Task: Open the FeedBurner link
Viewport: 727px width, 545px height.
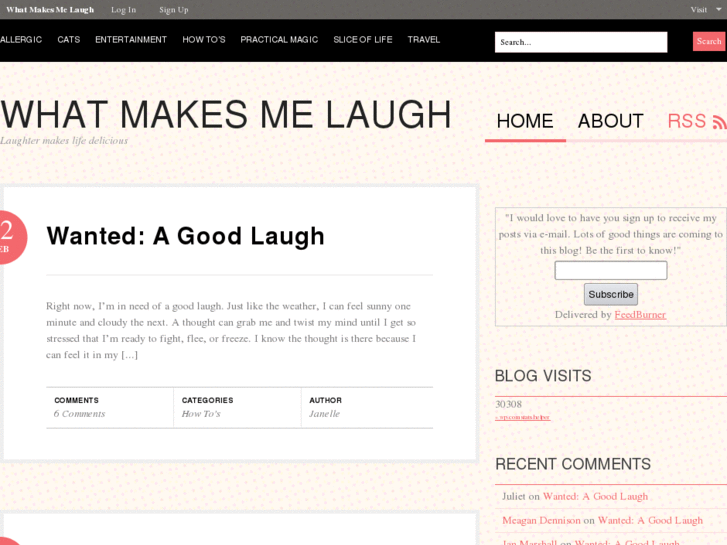Action: tap(640, 315)
